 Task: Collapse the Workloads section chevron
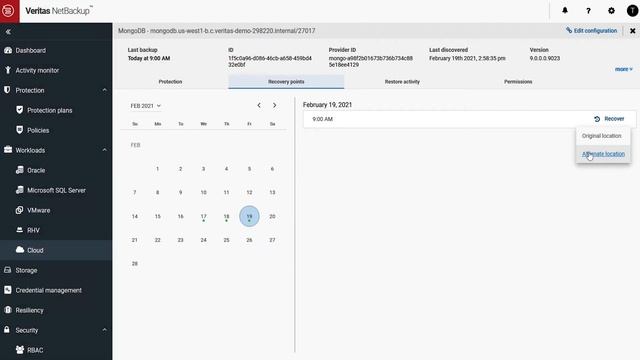pyautogui.click(x=104, y=150)
